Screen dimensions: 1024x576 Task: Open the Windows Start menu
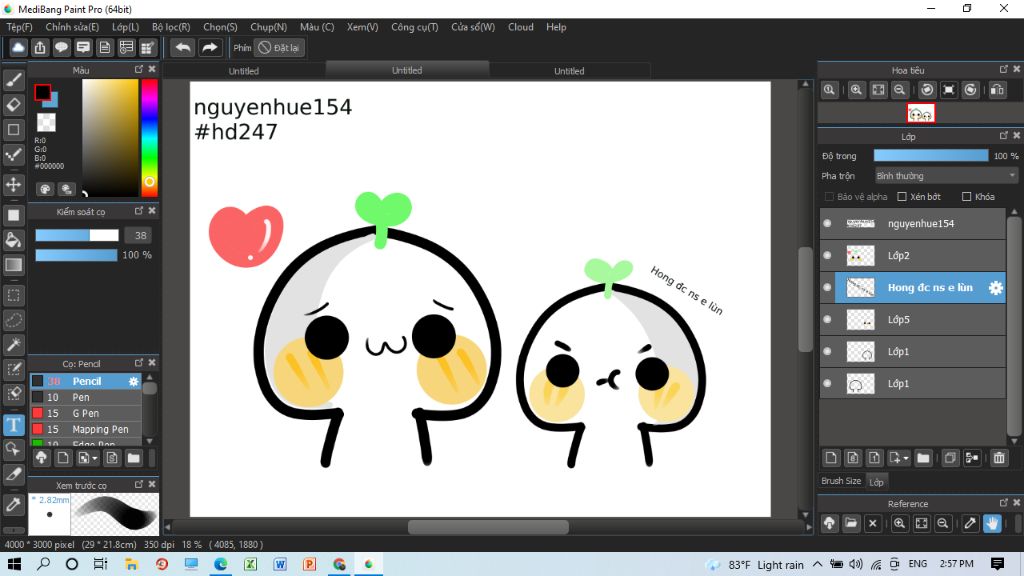(x=14, y=564)
